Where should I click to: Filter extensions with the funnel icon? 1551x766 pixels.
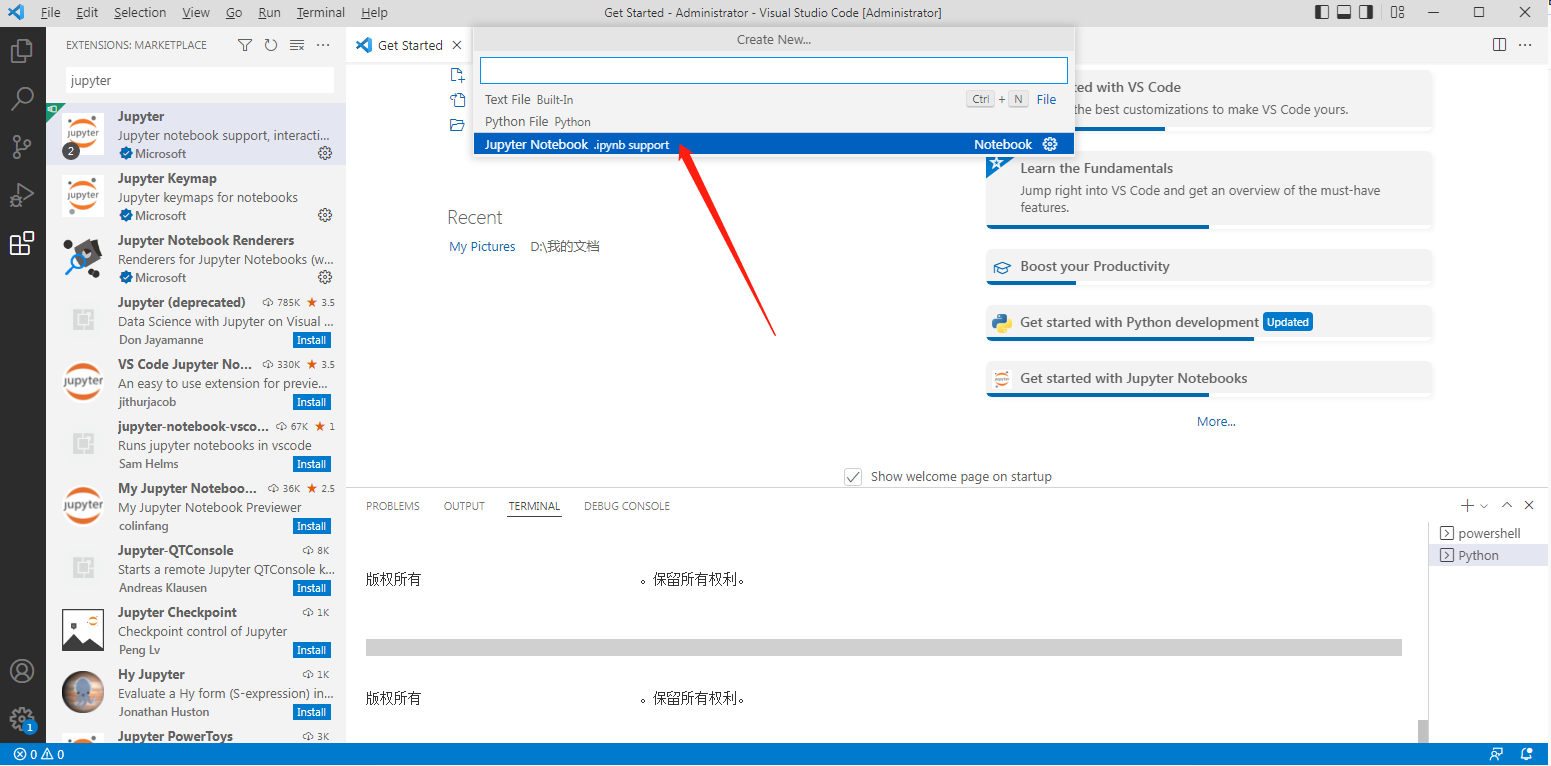(x=245, y=45)
